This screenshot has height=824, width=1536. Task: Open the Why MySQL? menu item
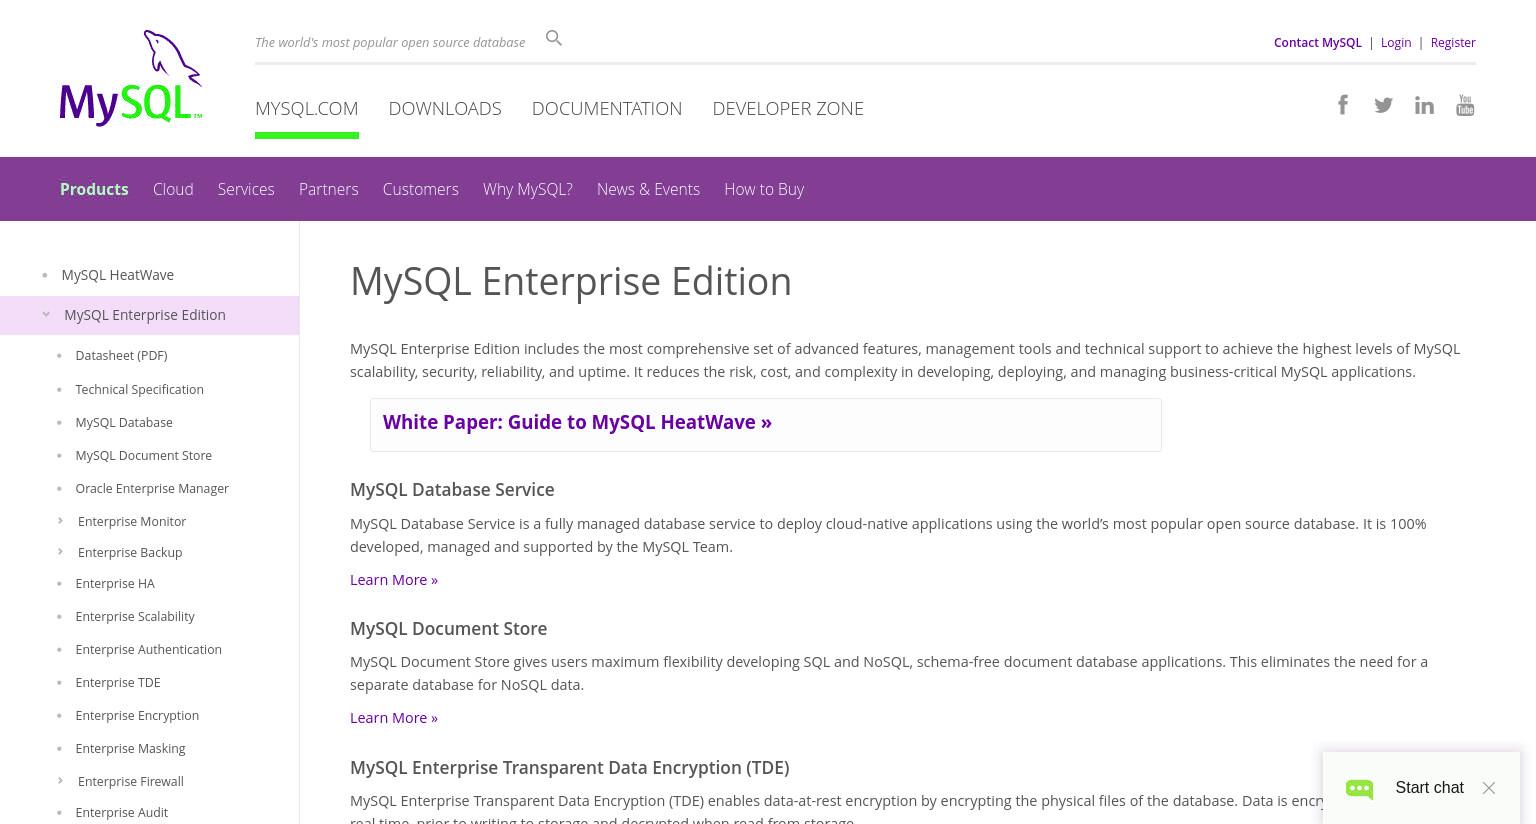coord(528,189)
